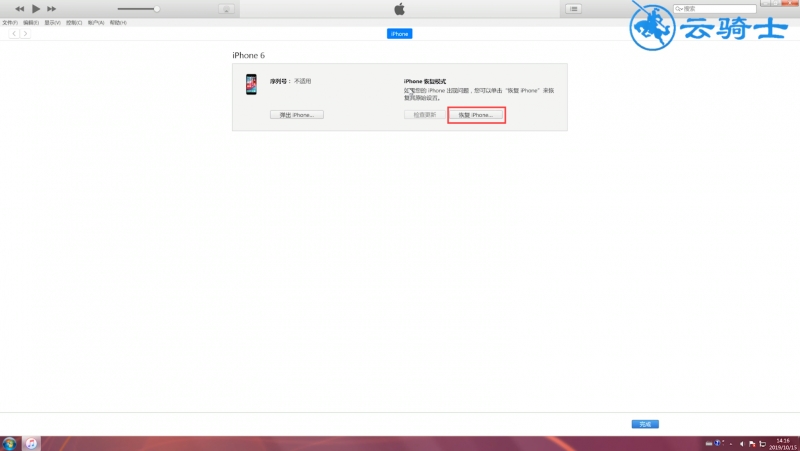800x451 pixels.
Task: Open the 编辑(E) menu
Action: [31, 23]
